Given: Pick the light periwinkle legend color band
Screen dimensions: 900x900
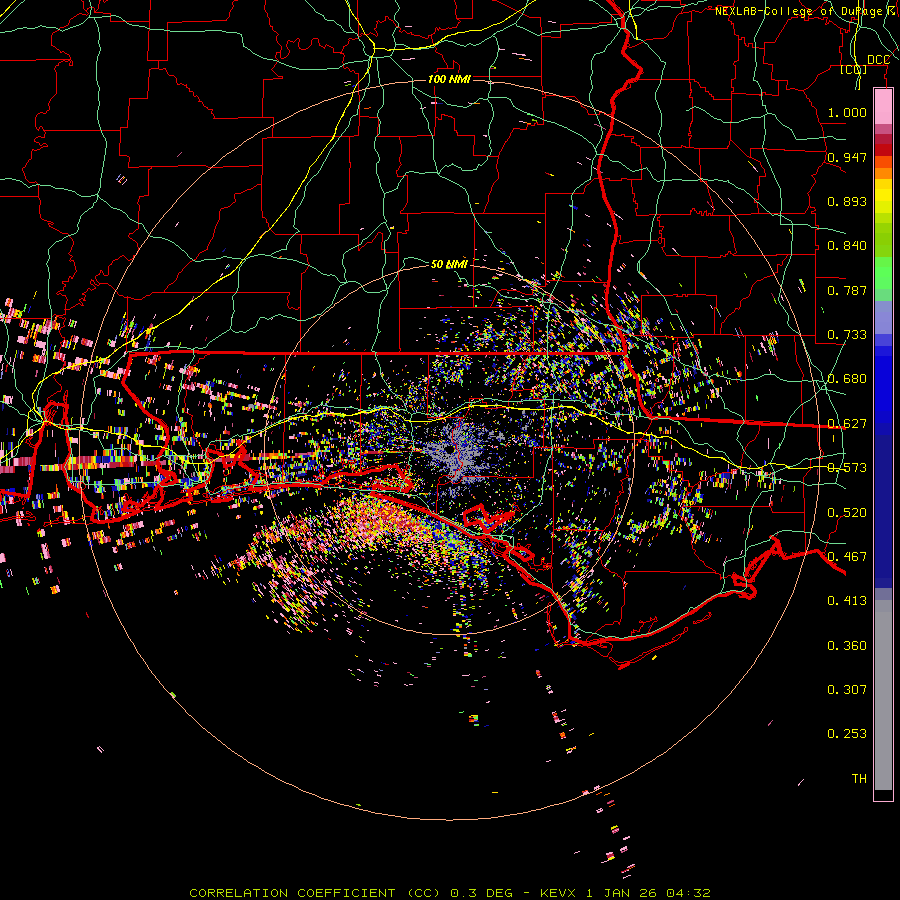Looking at the screenshot, I should click(x=883, y=318).
